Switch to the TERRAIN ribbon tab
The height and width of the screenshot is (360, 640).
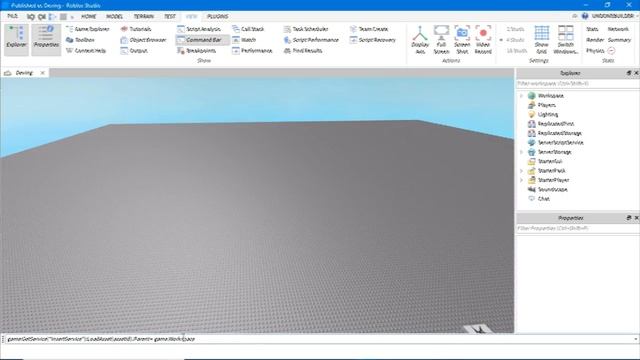coord(144,16)
